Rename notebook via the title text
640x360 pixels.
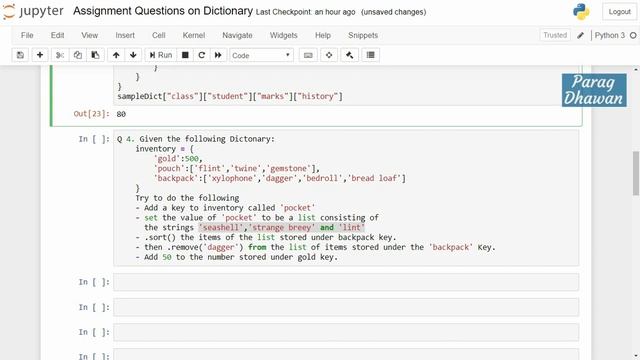(163, 11)
